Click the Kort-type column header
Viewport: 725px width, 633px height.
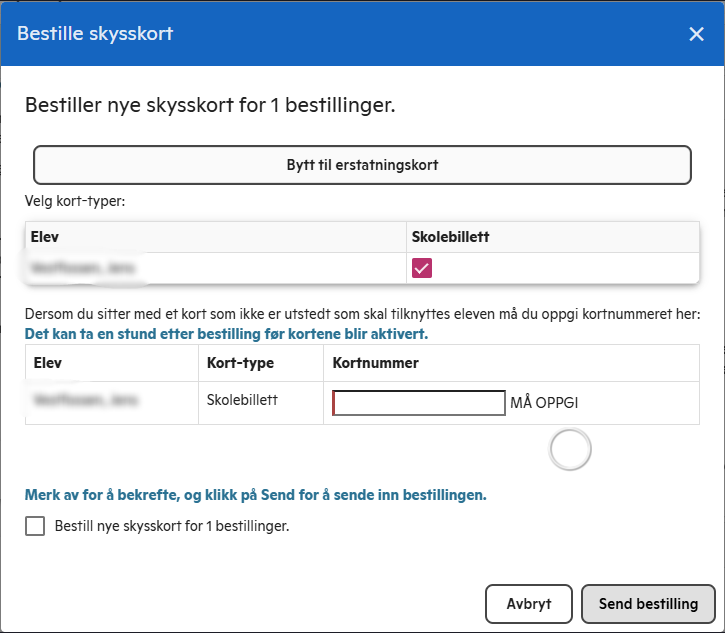[x=240, y=363]
